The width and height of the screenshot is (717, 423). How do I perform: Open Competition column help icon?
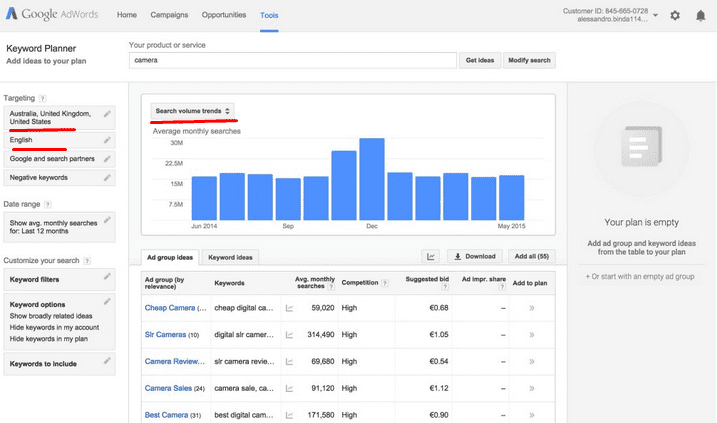coord(385,283)
